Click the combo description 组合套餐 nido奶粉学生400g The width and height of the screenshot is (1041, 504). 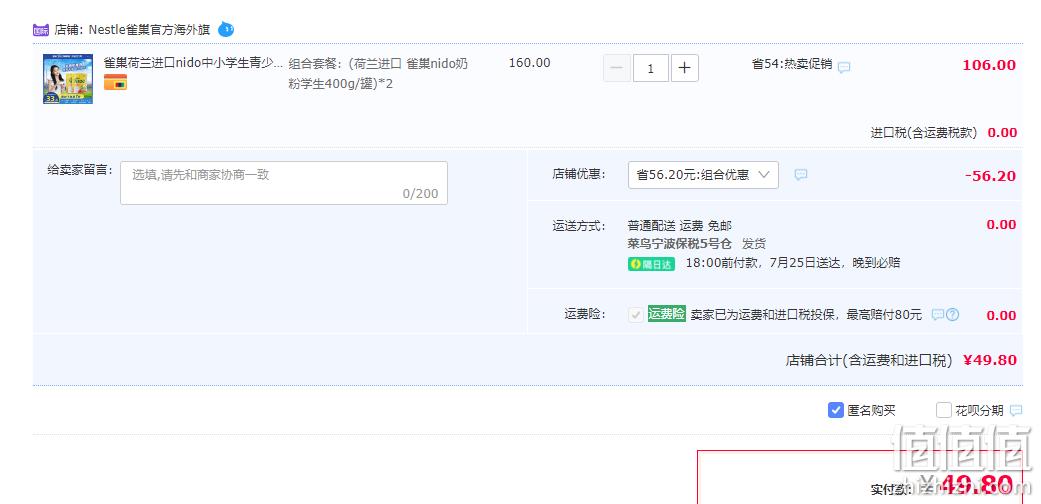378,74
